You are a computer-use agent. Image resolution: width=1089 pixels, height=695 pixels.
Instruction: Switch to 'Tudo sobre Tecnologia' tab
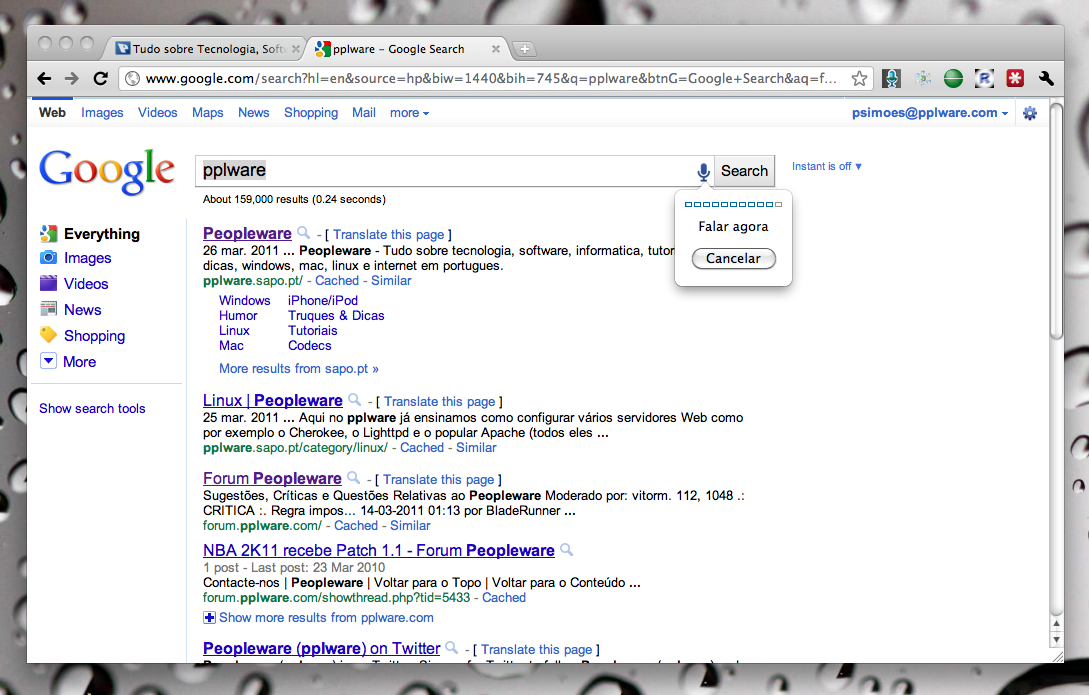pyautogui.click(x=207, y=49)
